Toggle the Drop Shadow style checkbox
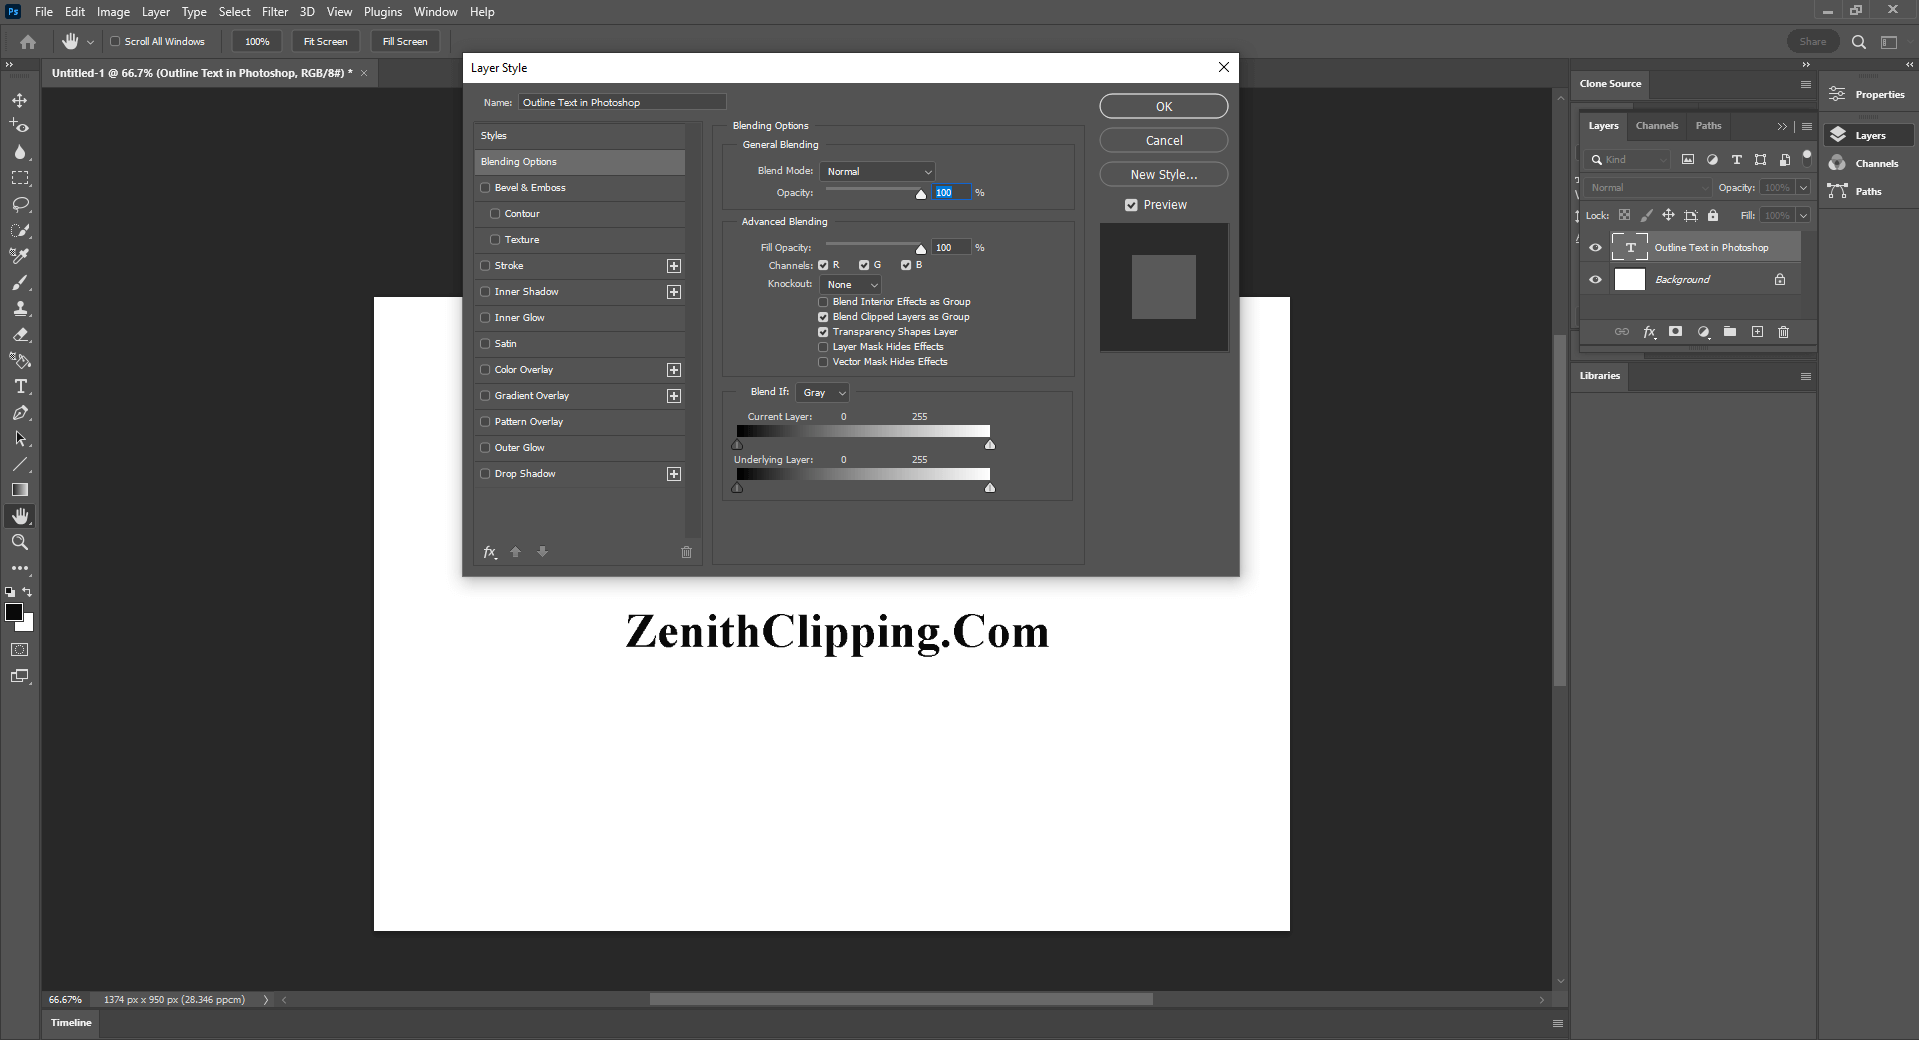The image size is (1919, 1040). click(x=486, y=473)
